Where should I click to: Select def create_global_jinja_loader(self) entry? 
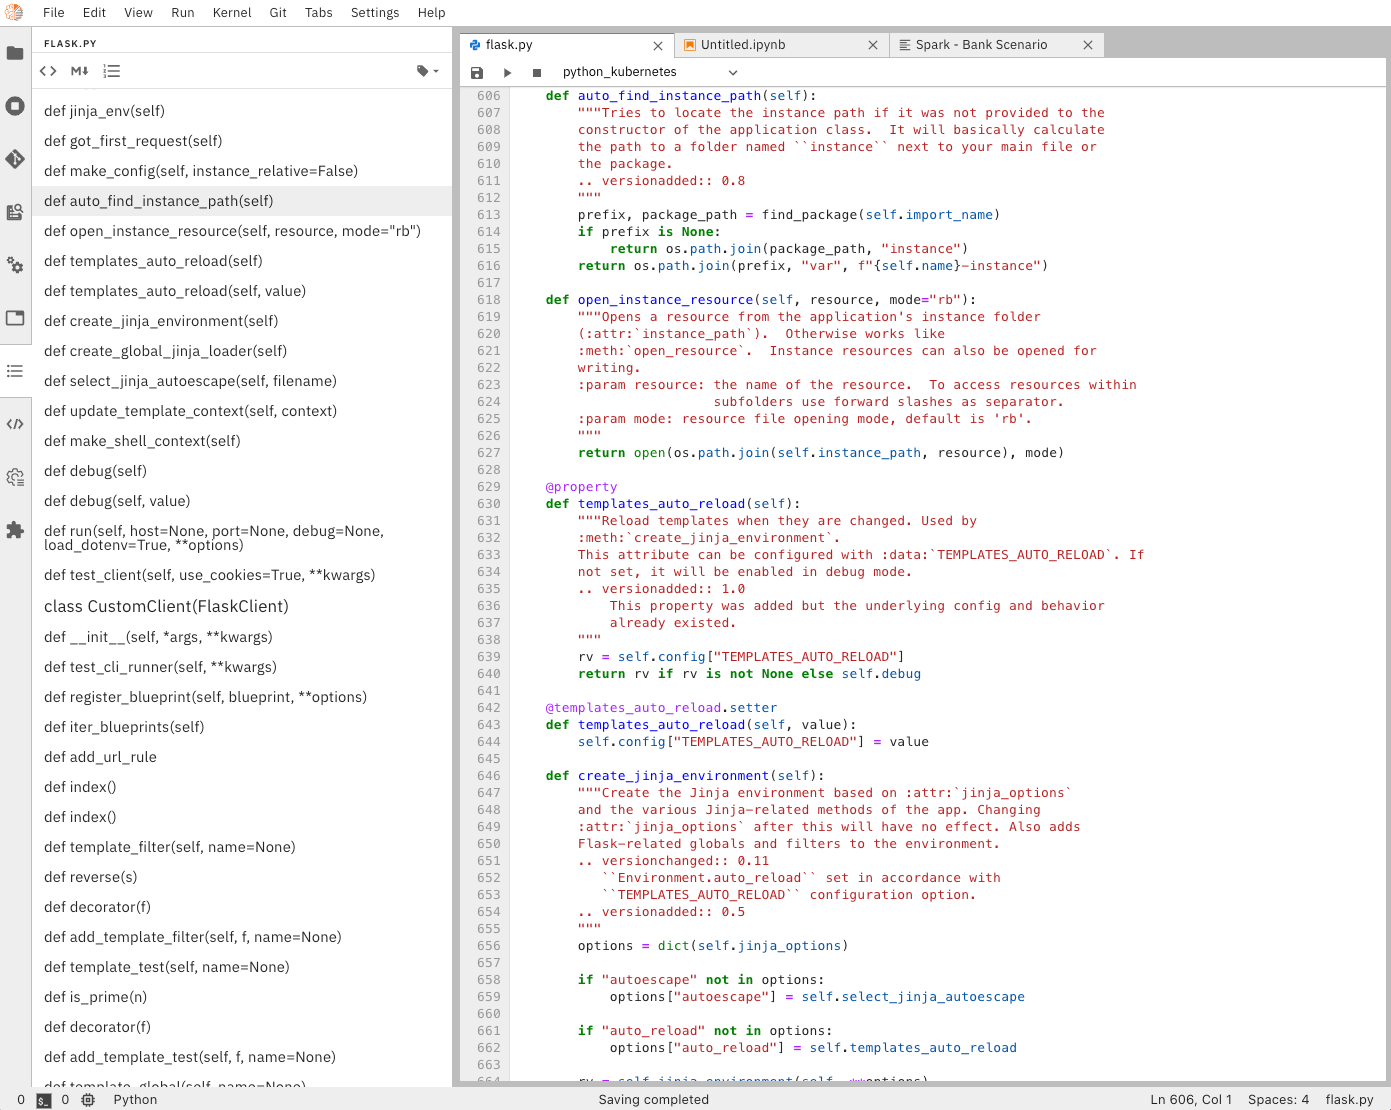coord(241,351)
